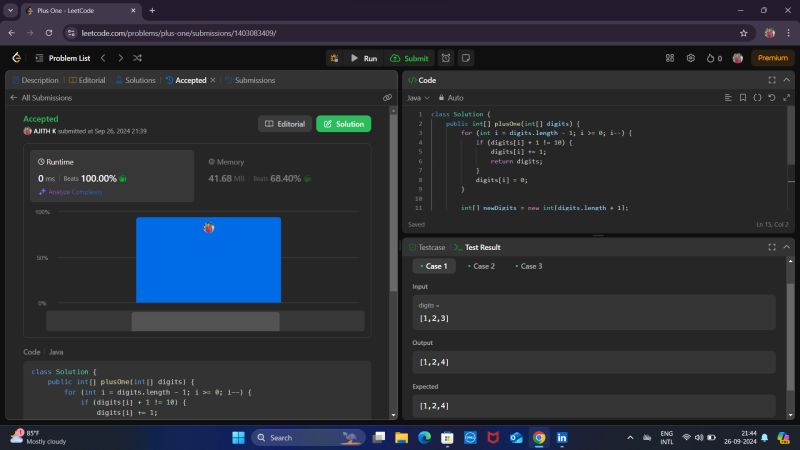The width and height of the screenshot is (800, 450).
Task: Toggle the bookmark icon in editor
Action: [x=742, y=98]
